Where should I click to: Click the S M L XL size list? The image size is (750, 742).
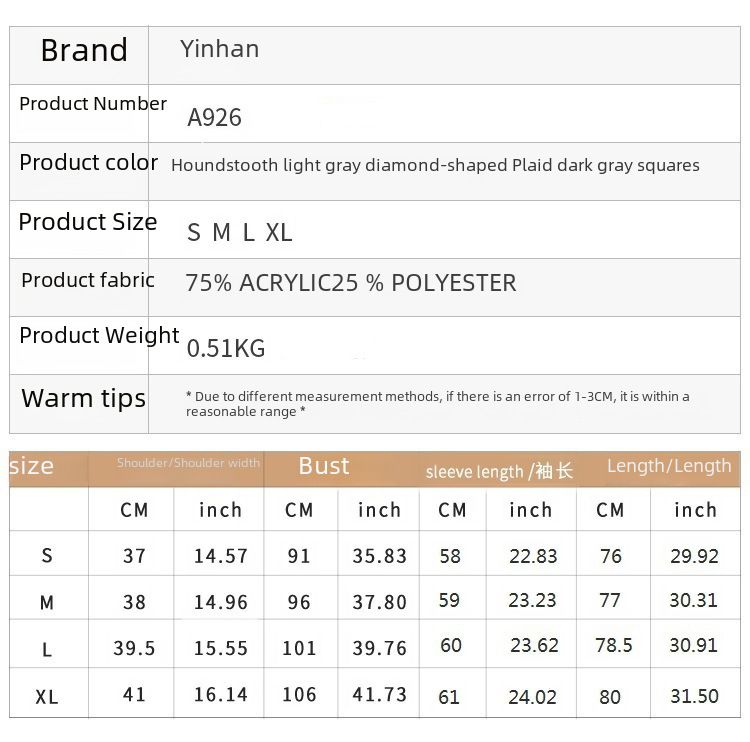tap(240, 233)
